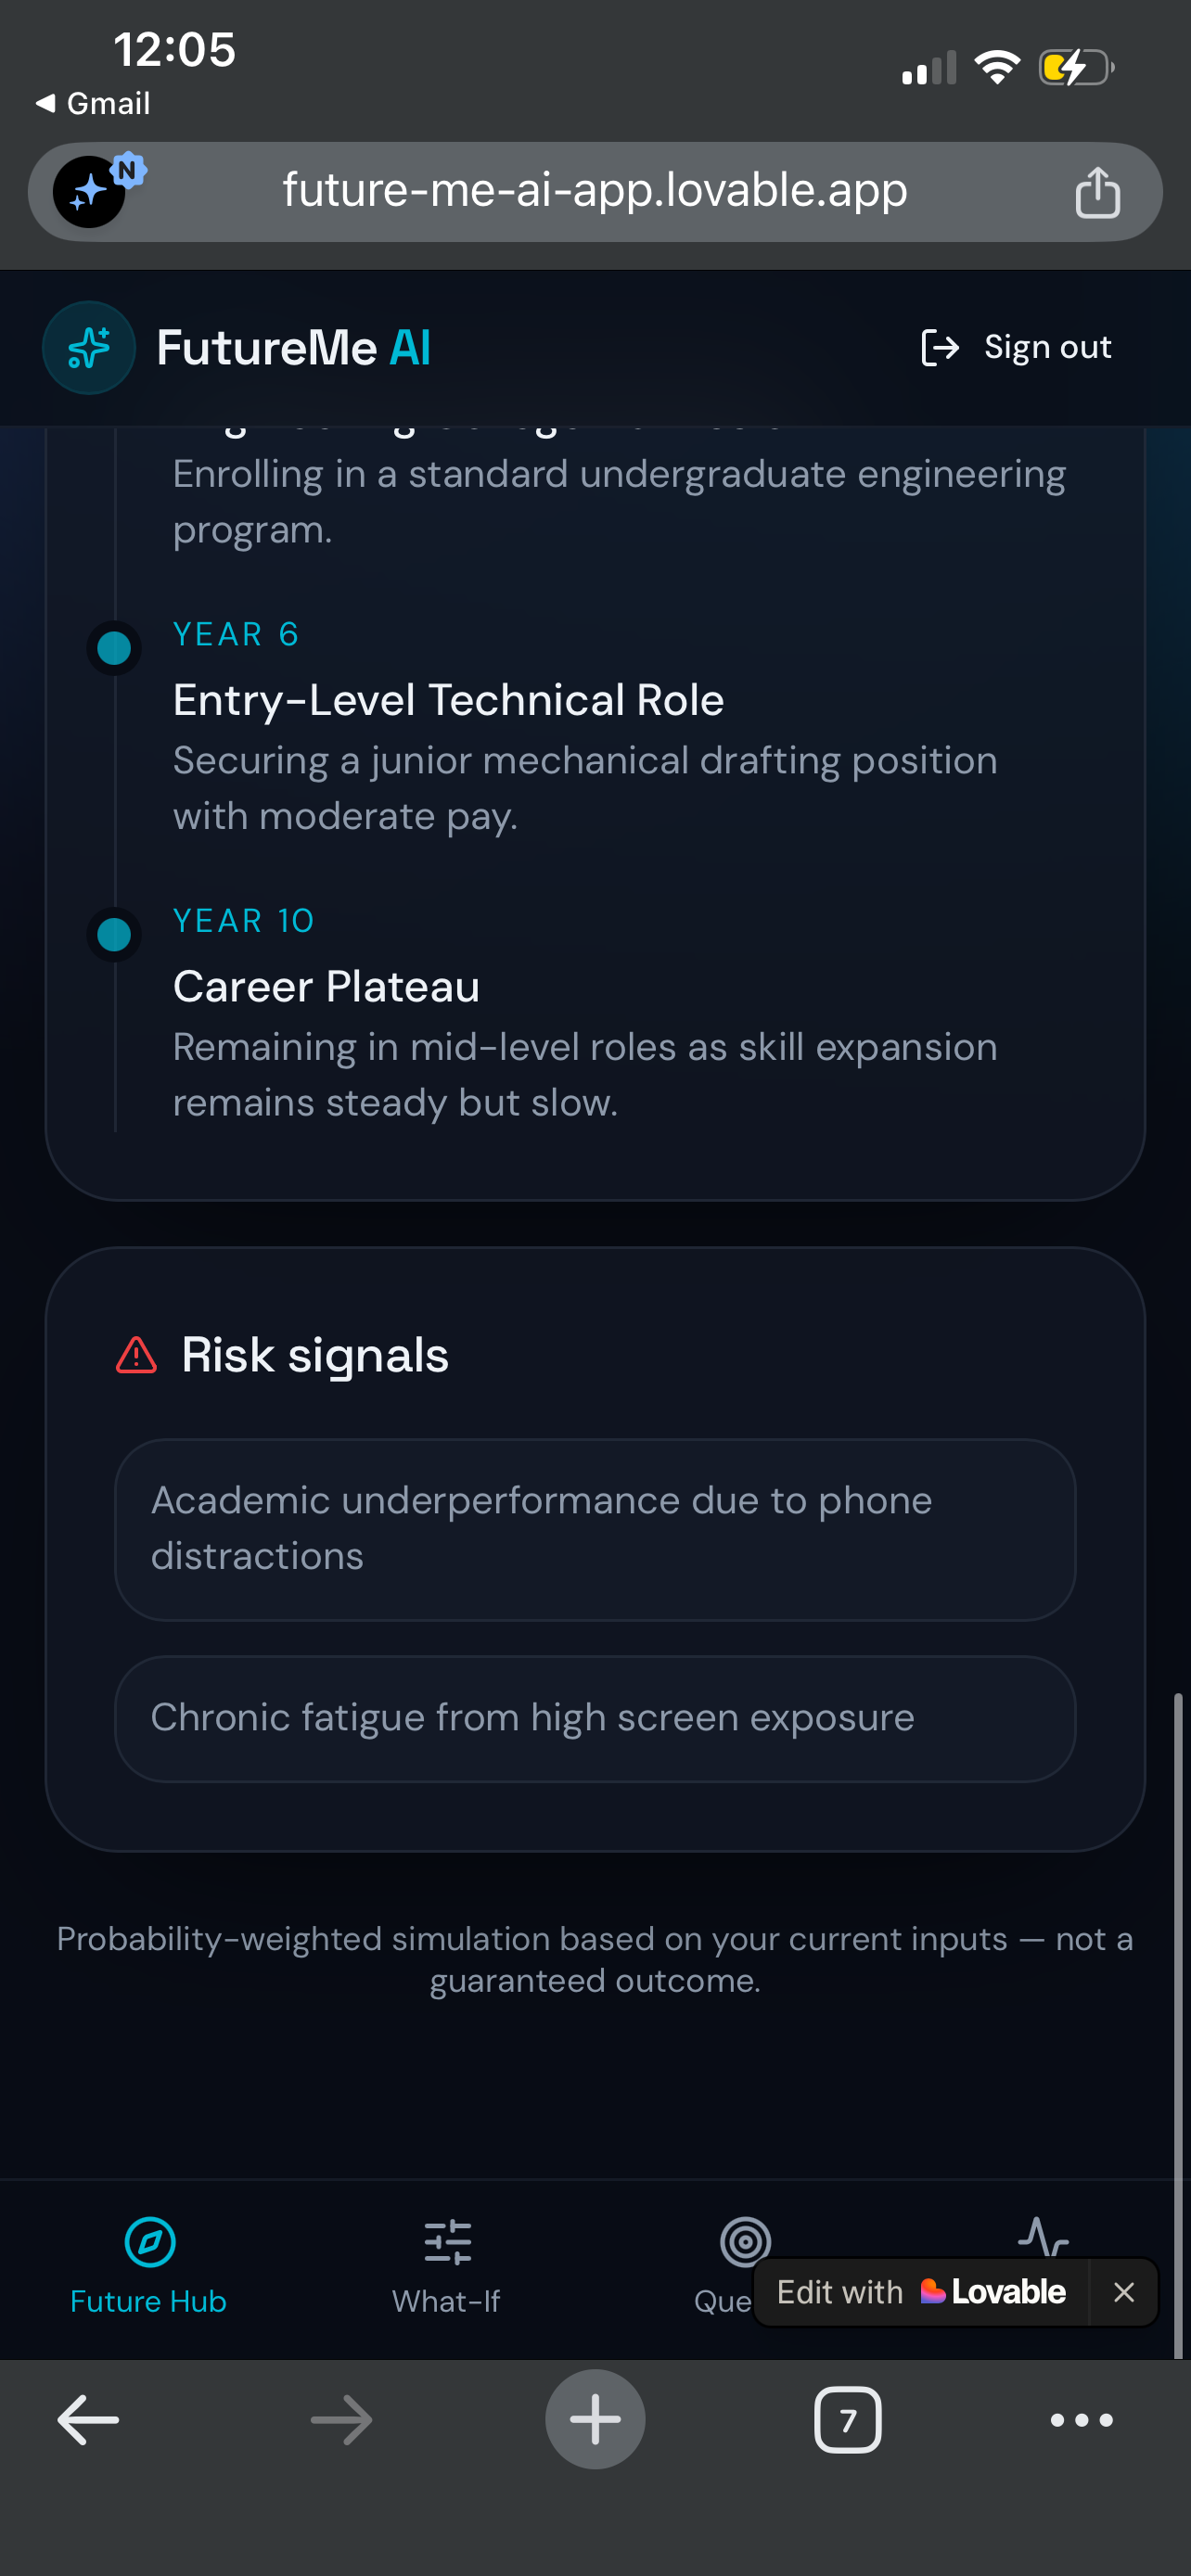Click the Sign out text
The width and height of the screenshot is (1191, 2576).
click(1047, 347)
